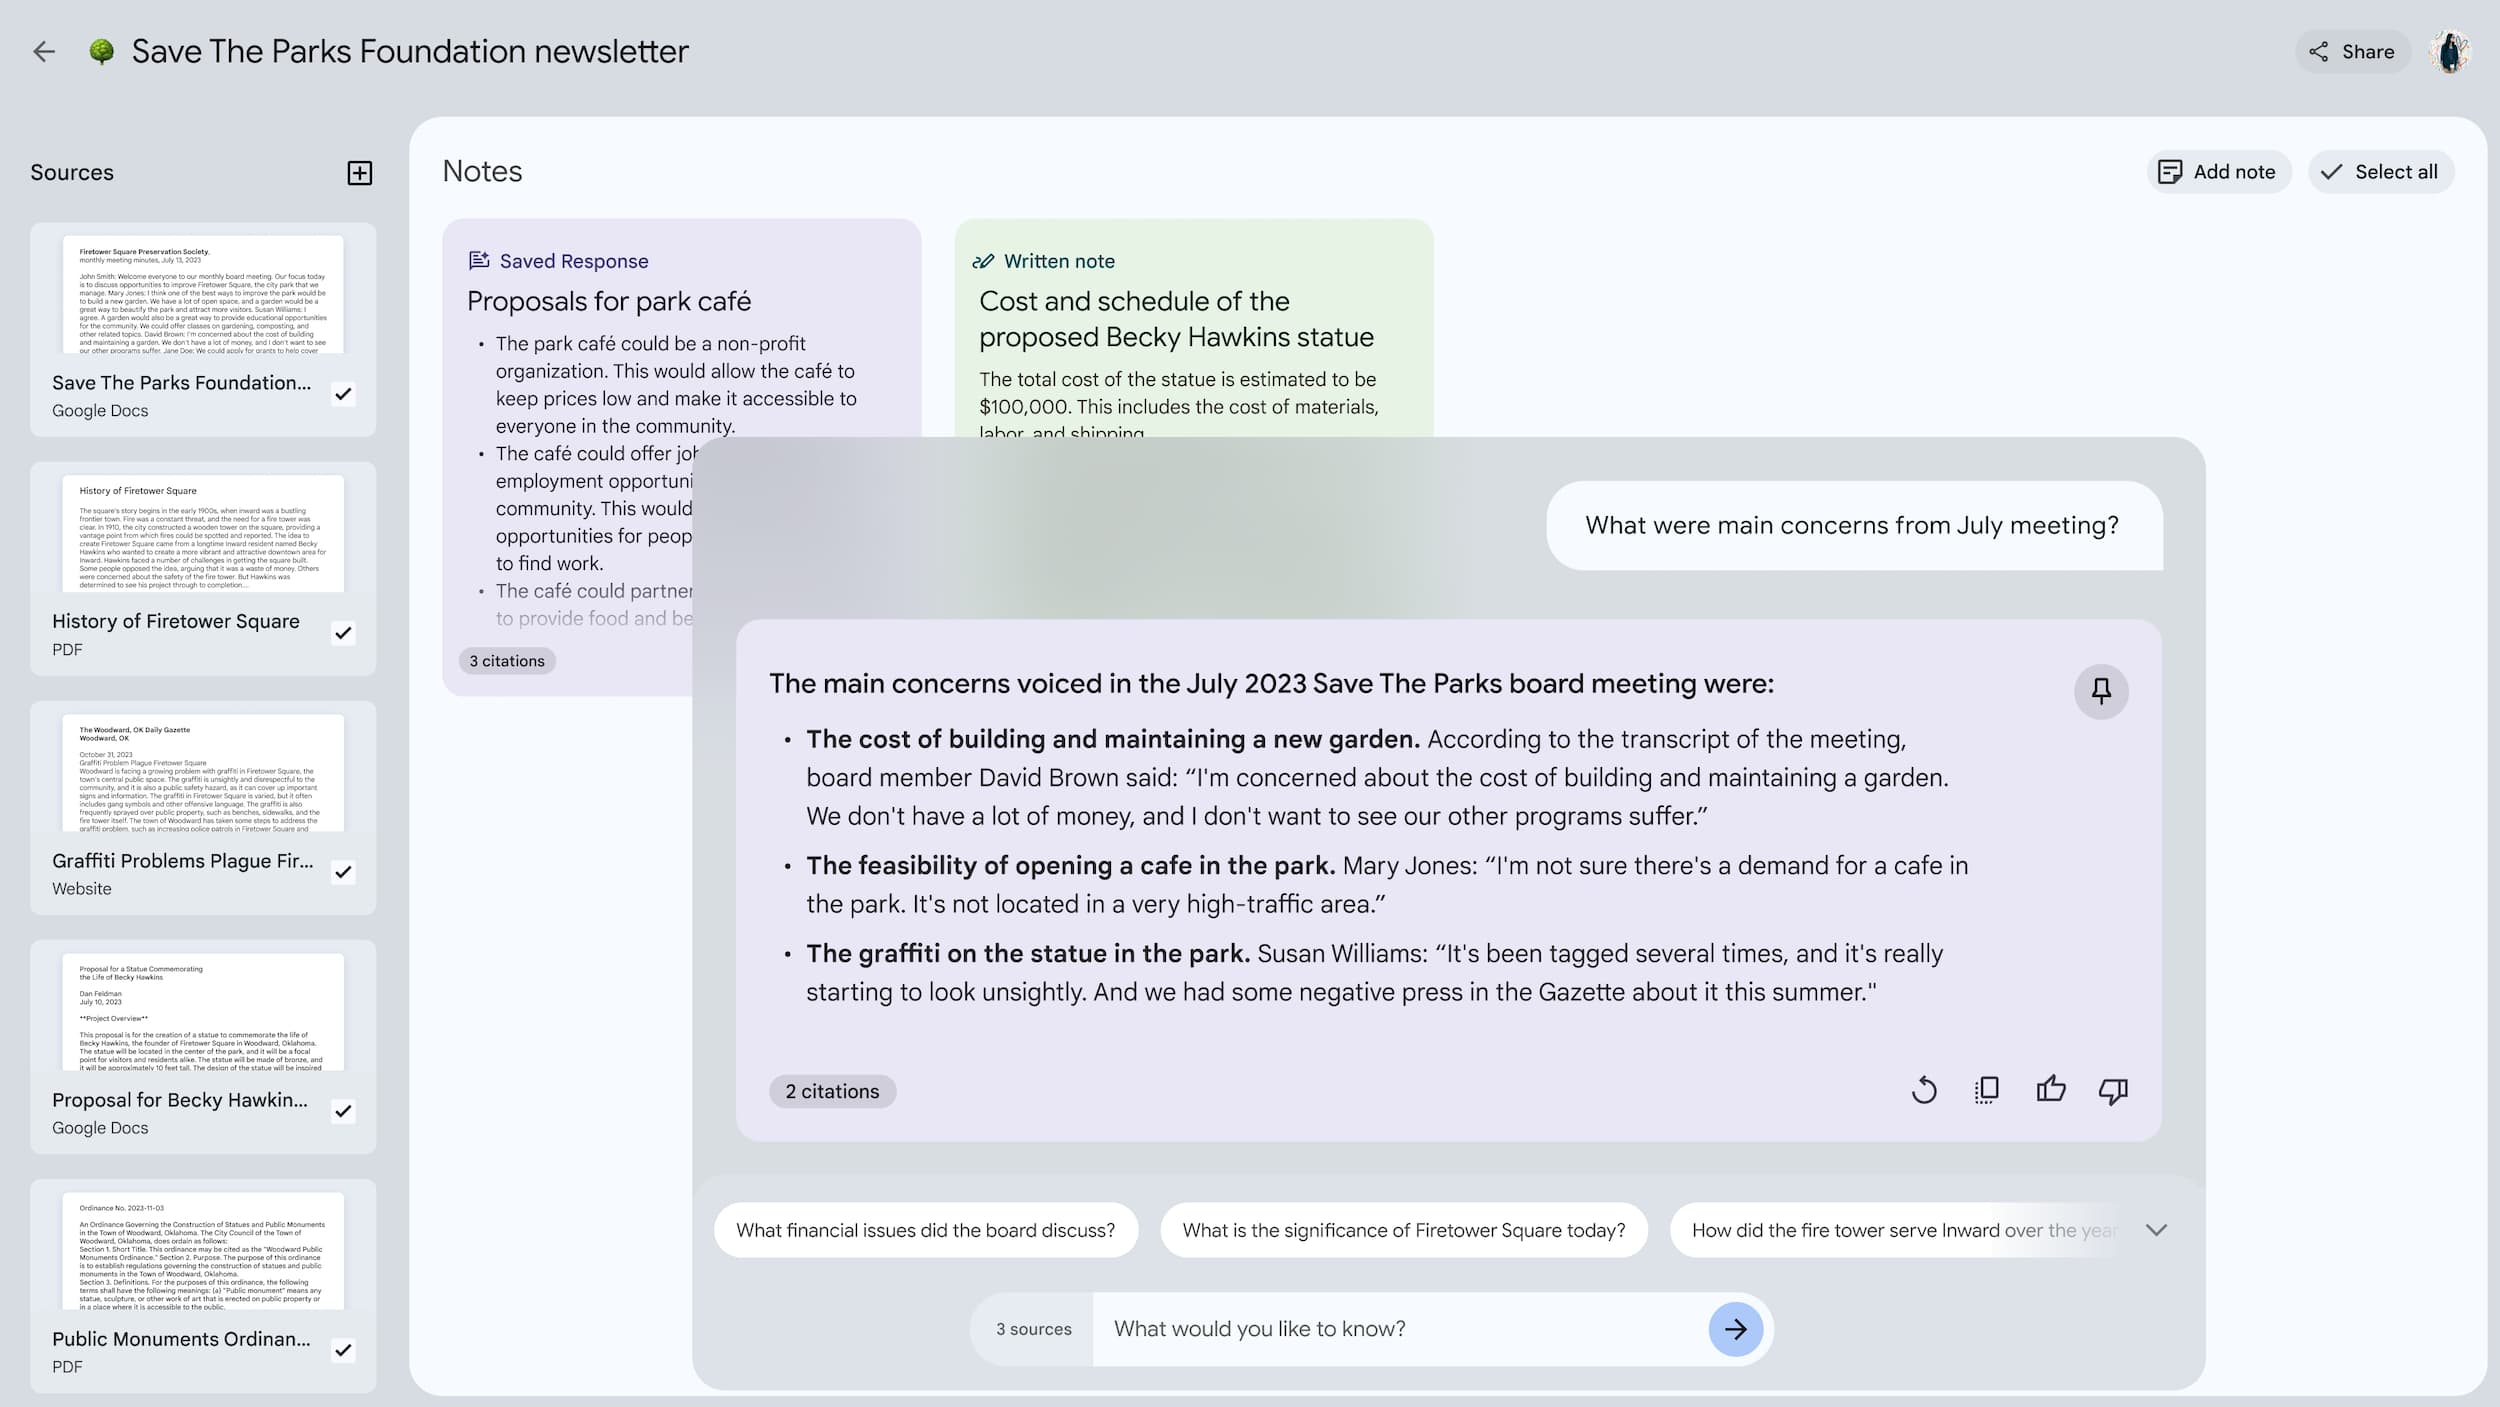Deselect the Public Monuments Ordinance source
2500x1407 pixels.
pyautogui.click(x=343, y=1350)
